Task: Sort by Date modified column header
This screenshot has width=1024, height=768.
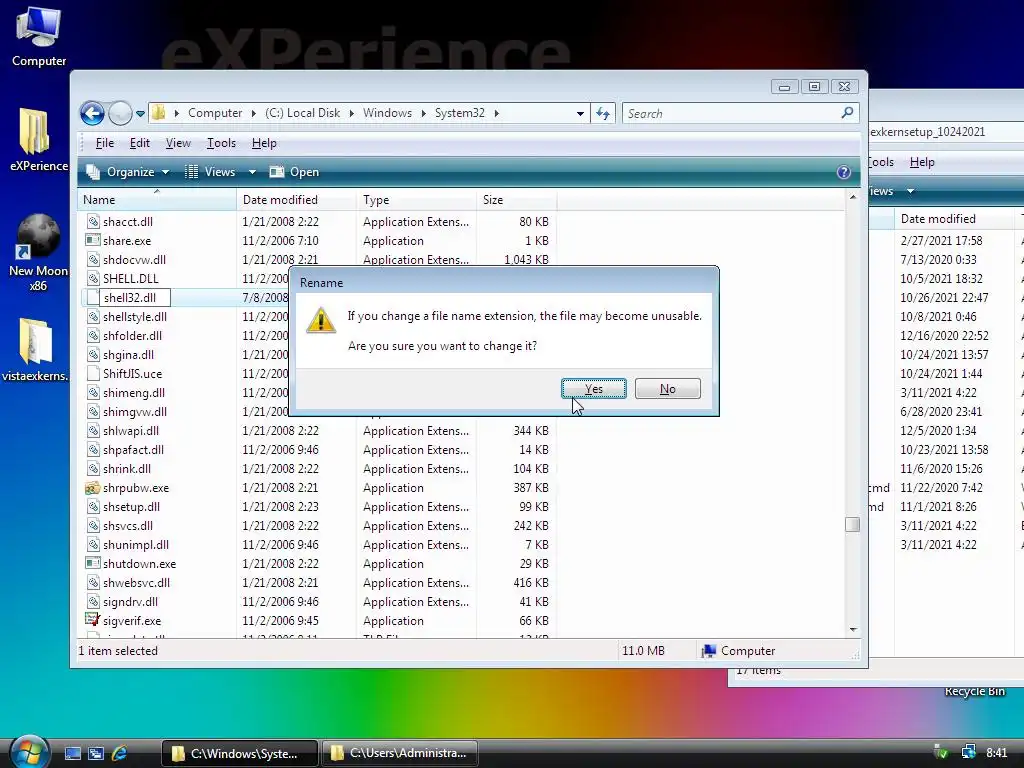Action: tap(296, 200)
